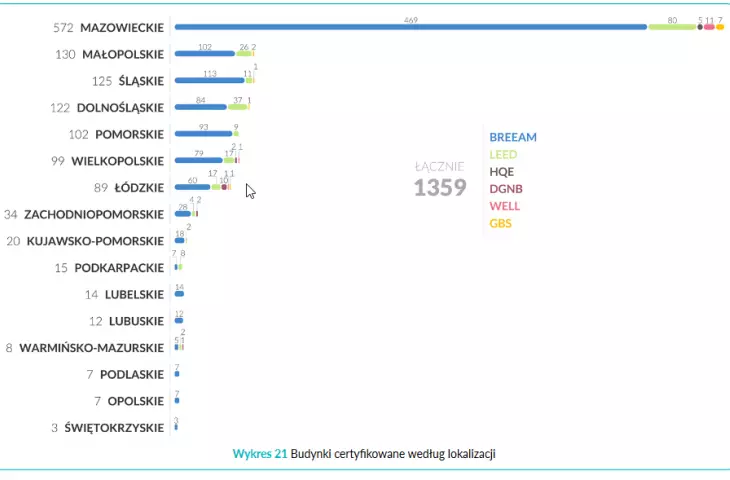Click the total 125 next to Śląskie
The height and width of the screenshot is (480, 730).
click(x=102, y=81)
